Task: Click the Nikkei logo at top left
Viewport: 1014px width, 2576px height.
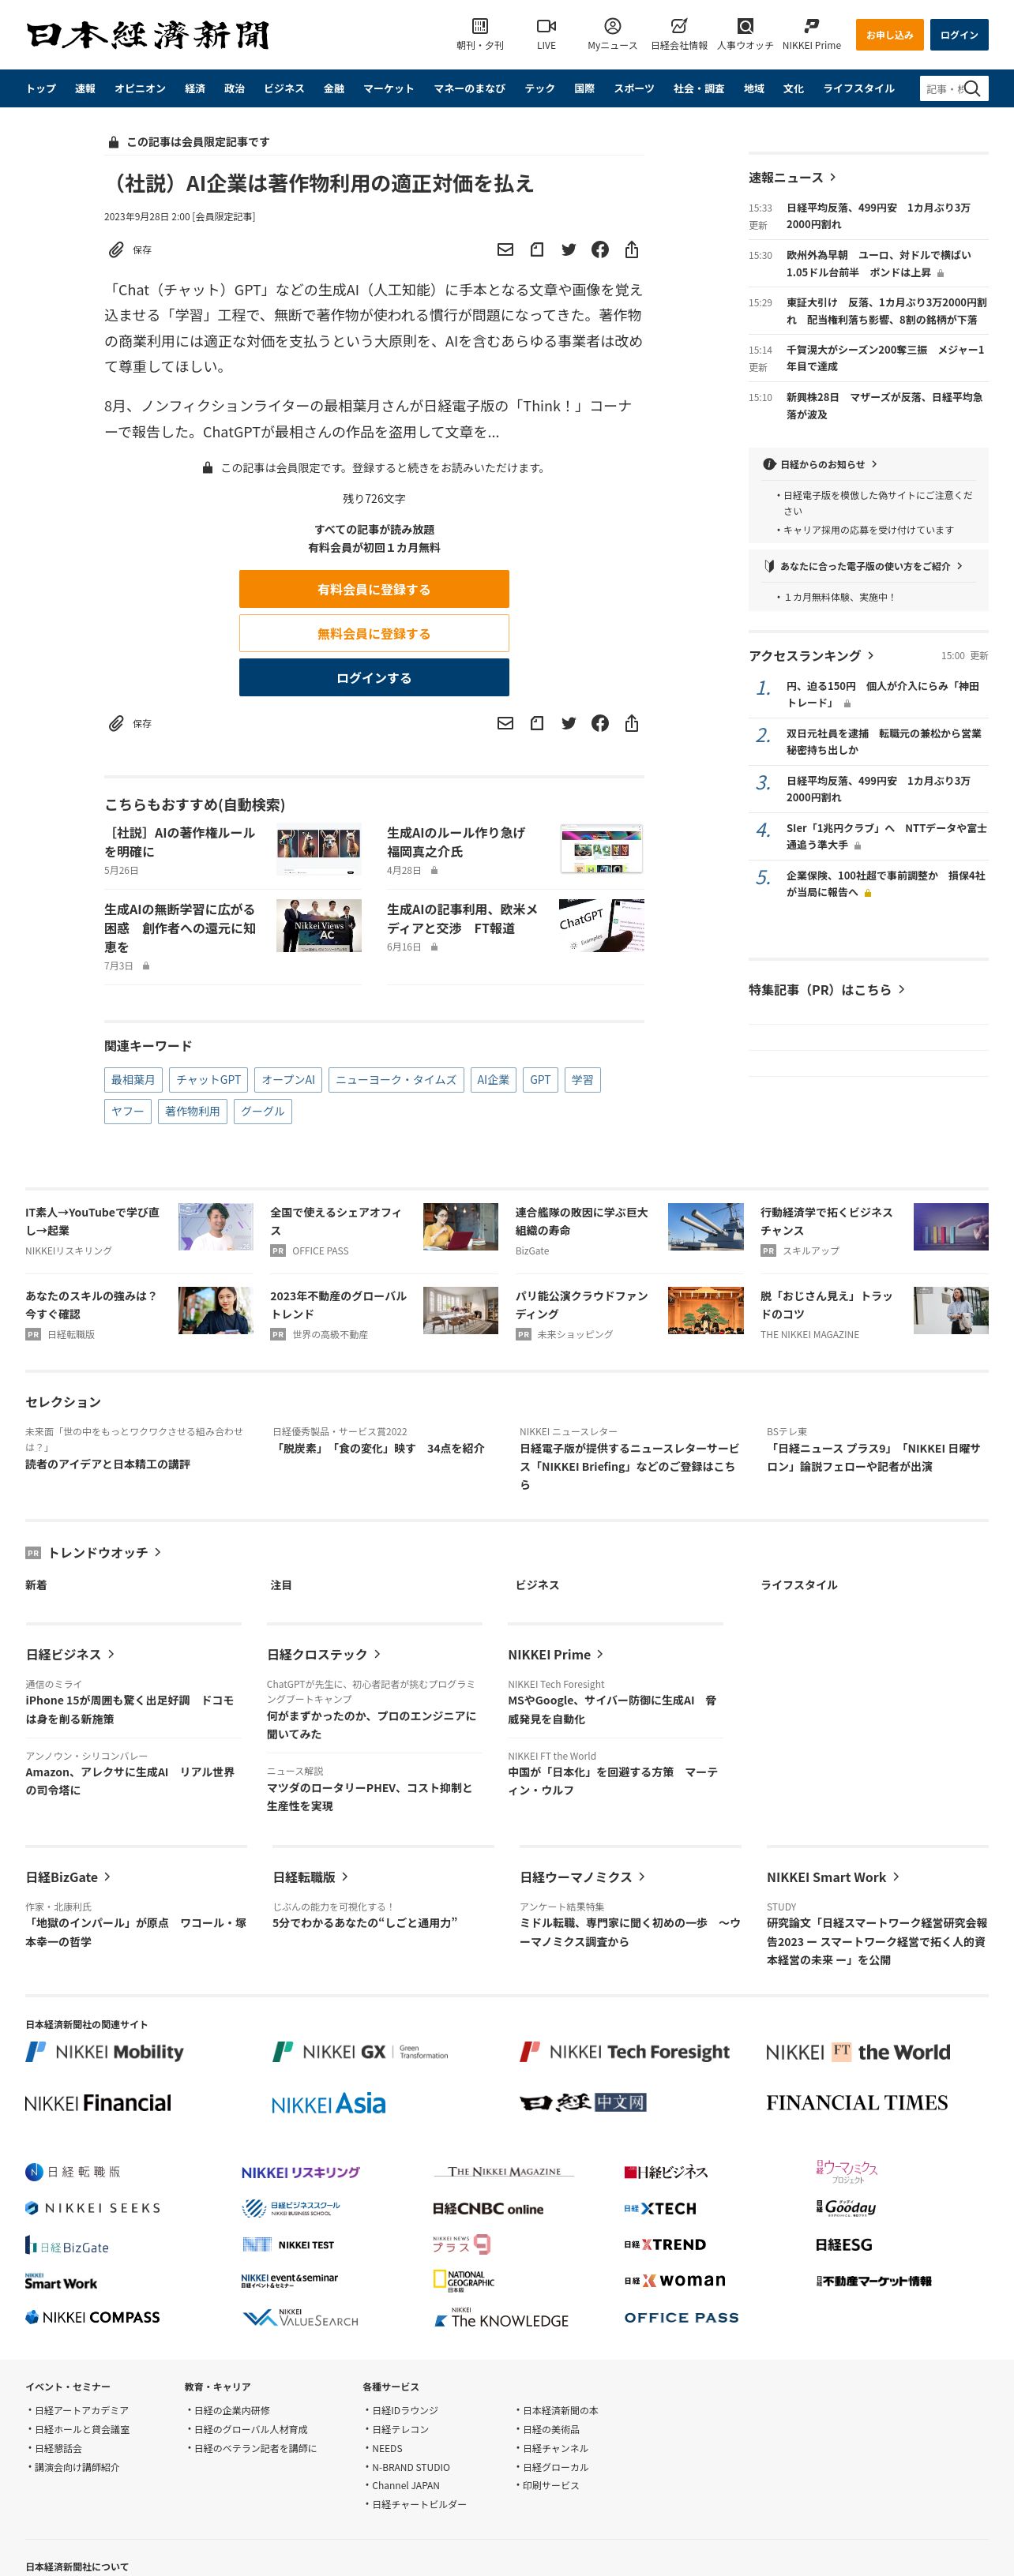Action: (x=147, y=35)
